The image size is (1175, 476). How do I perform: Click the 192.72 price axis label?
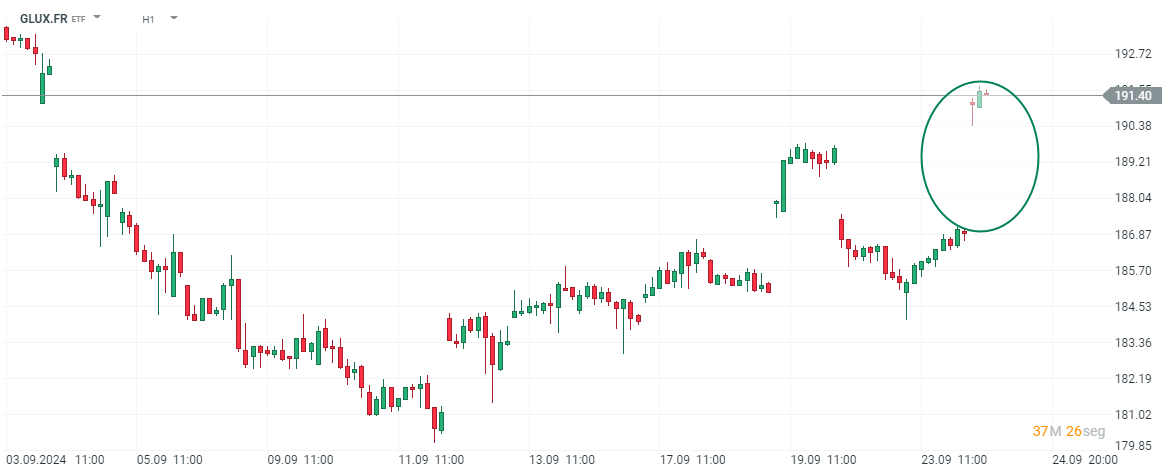click(1133, 53)
